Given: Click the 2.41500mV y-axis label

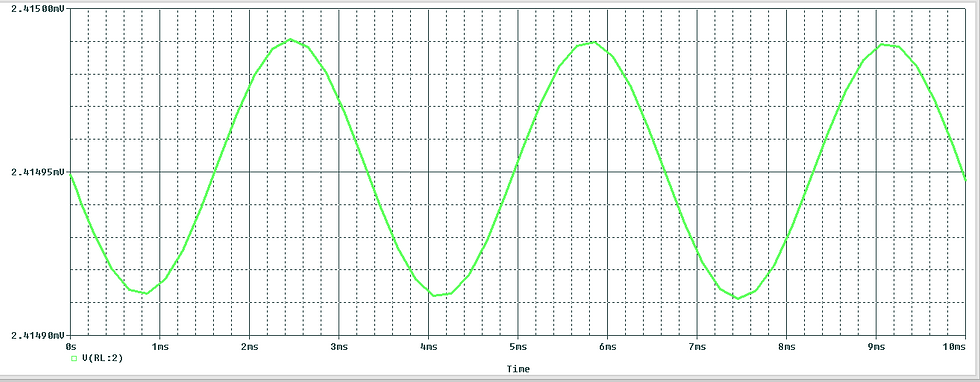Looking at the screenshot, I should pos(37,9).
